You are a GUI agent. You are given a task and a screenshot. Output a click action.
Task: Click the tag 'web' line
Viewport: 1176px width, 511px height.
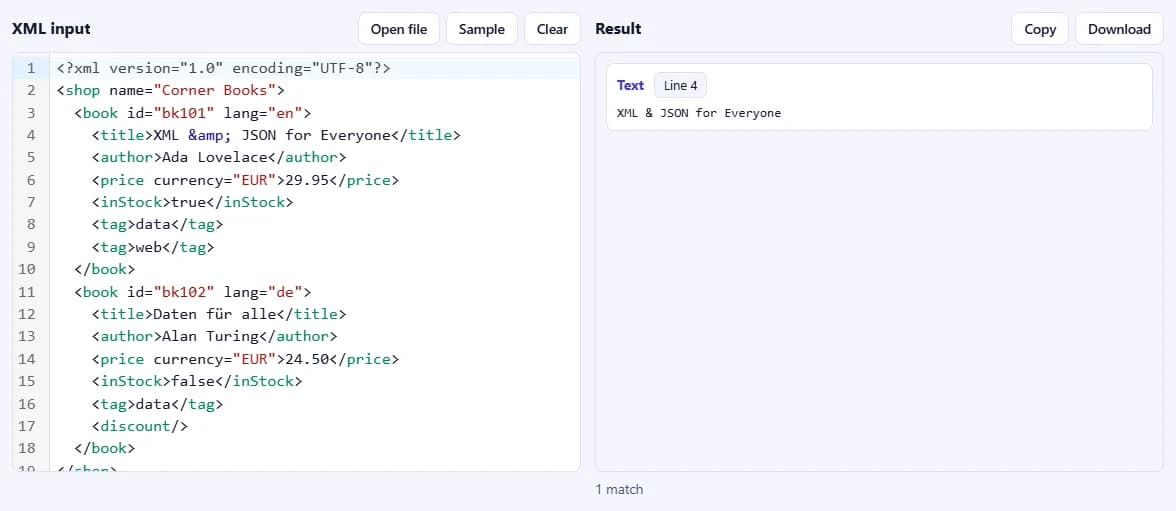(153, 247)
